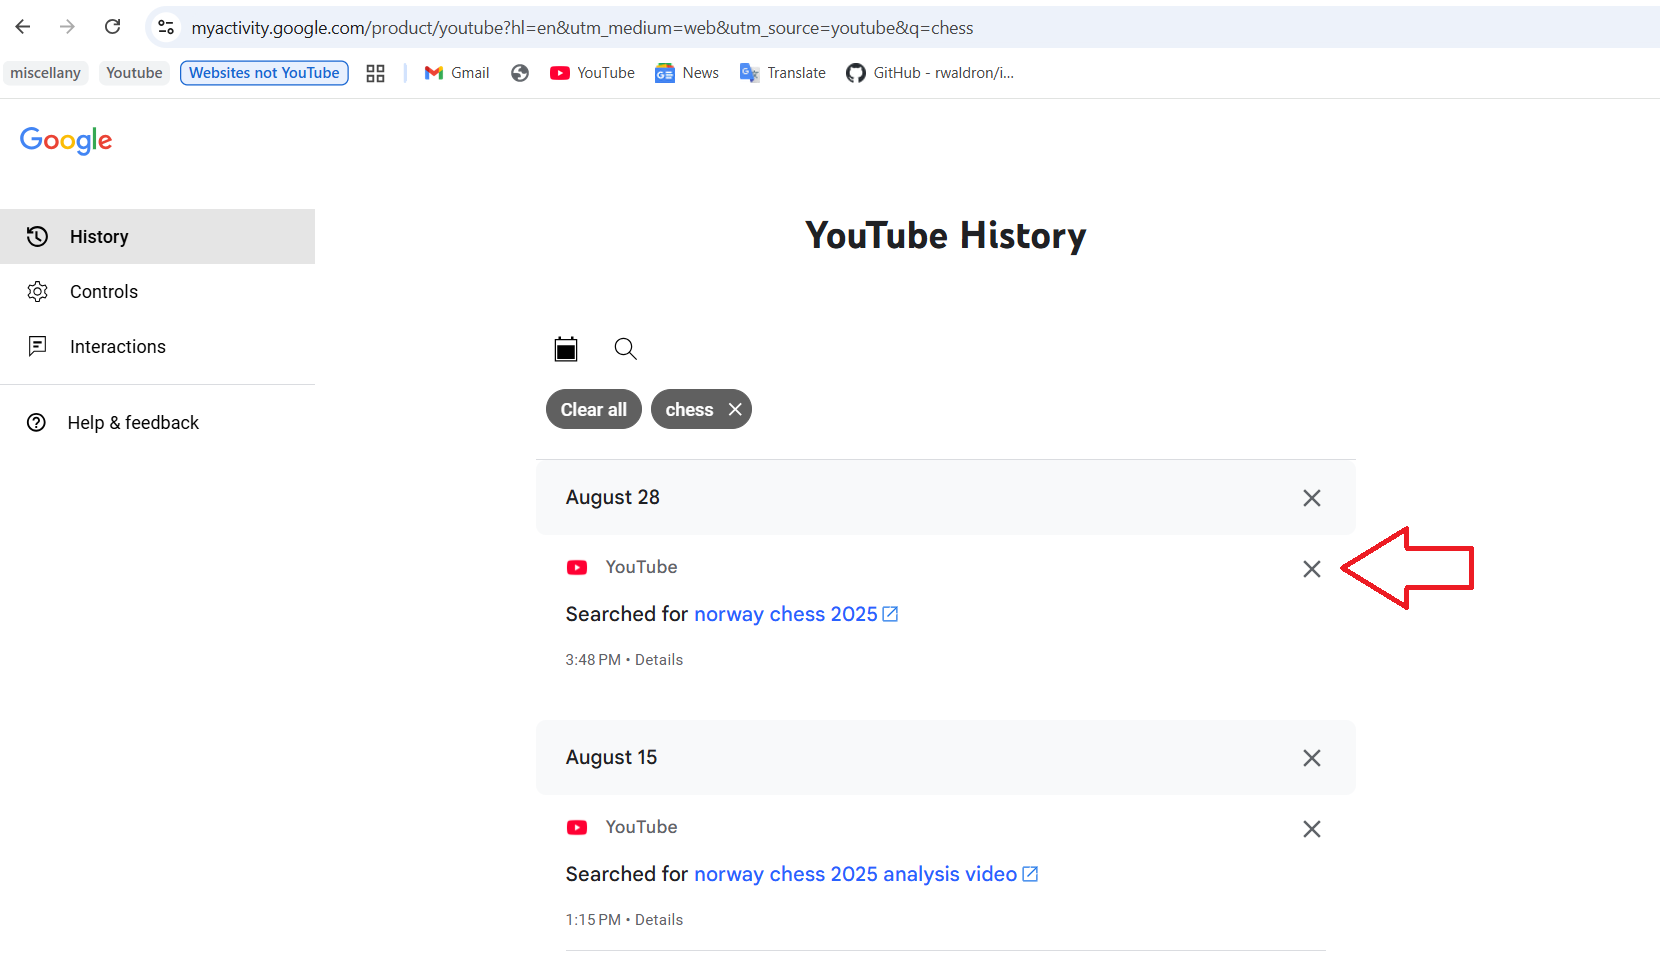Click the magnifier search history icon

[x=625, y=349]
